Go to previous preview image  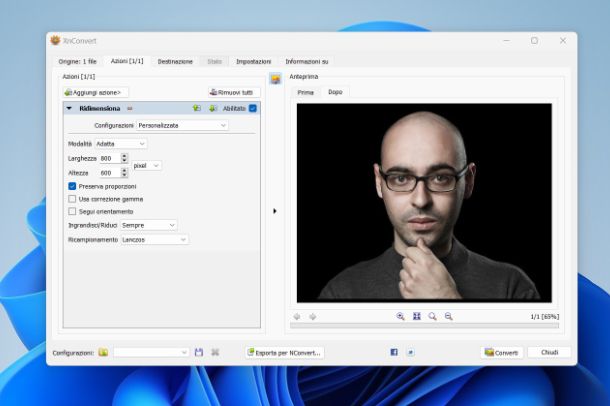tap(297, 317)
